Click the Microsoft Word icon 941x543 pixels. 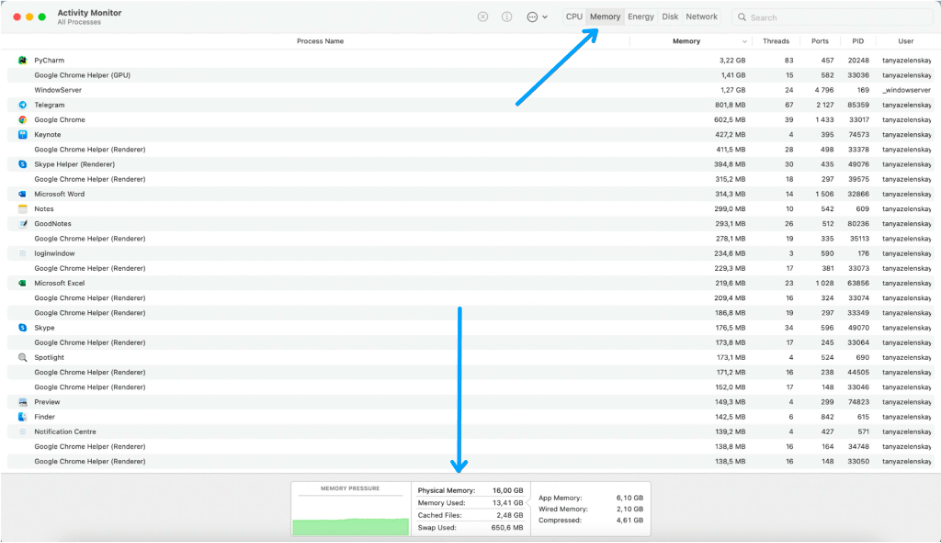(22, 194)
